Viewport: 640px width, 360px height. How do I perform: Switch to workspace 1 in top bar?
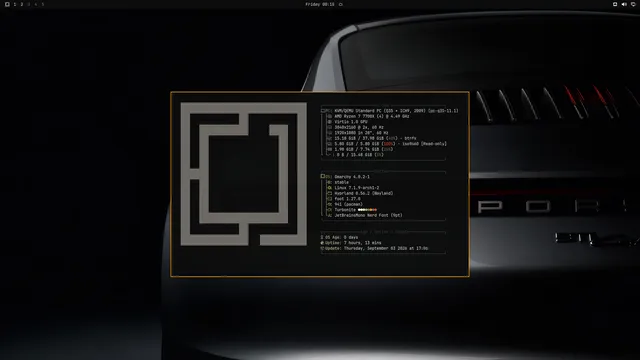(15, 4)
